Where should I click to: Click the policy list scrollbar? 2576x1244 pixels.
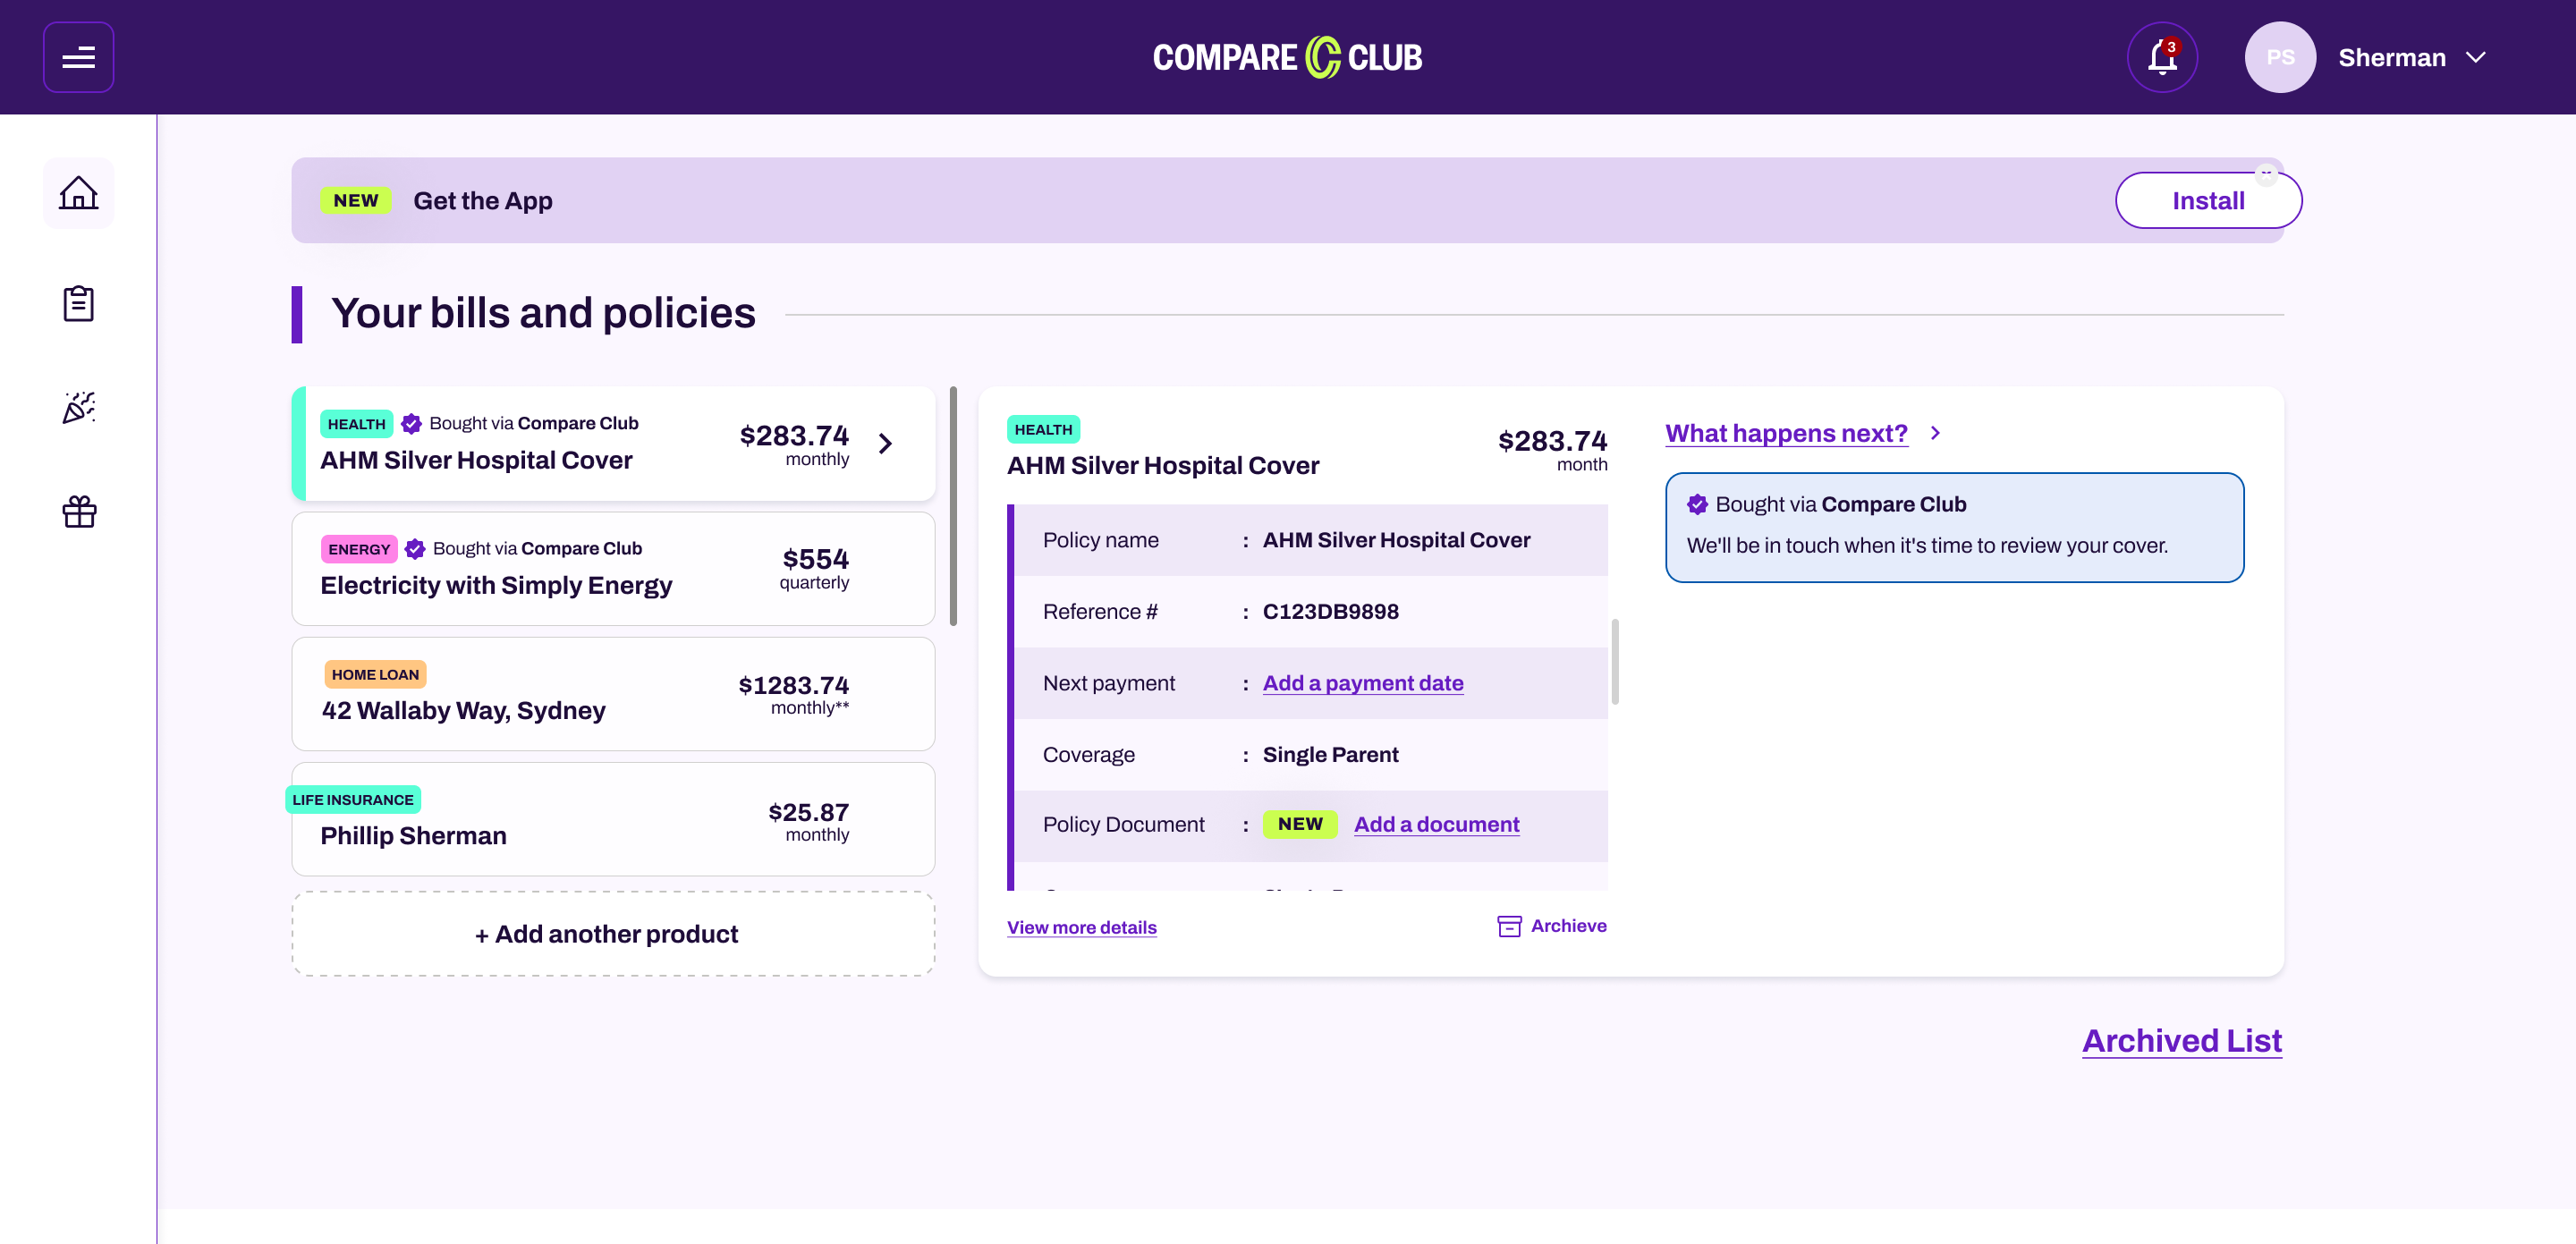click(953, 505)
